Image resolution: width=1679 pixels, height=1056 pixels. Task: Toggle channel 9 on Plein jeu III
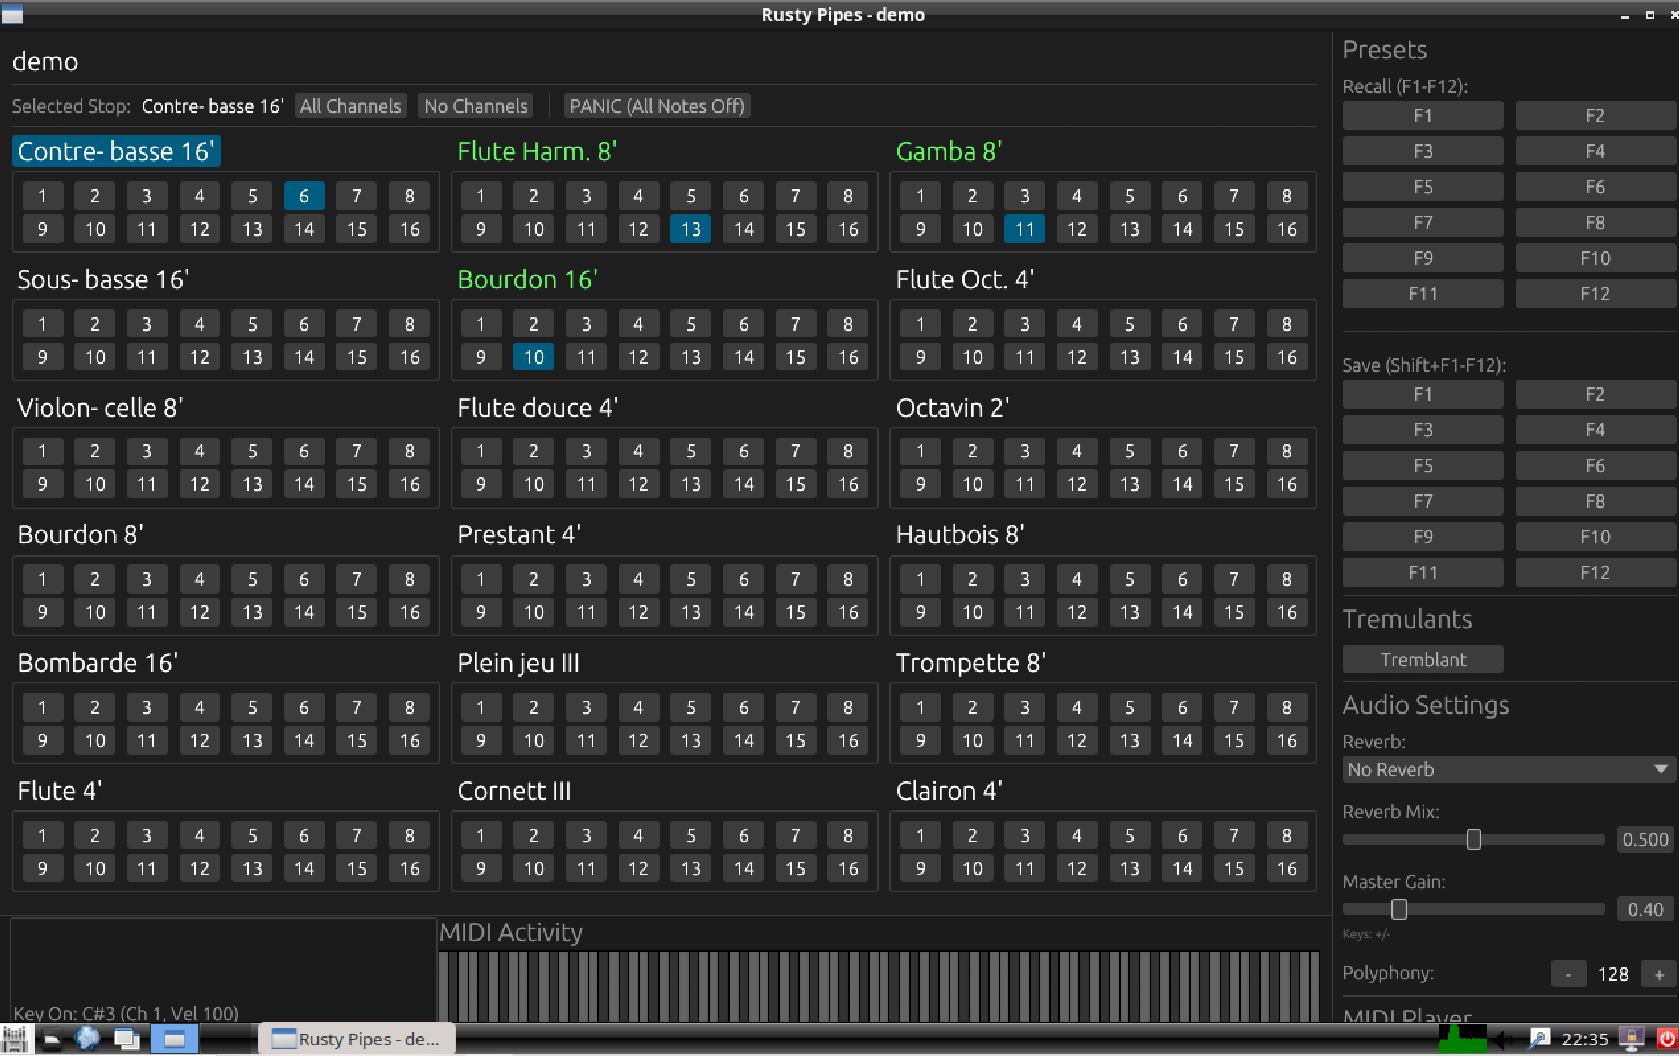click(x=481, y=741)
